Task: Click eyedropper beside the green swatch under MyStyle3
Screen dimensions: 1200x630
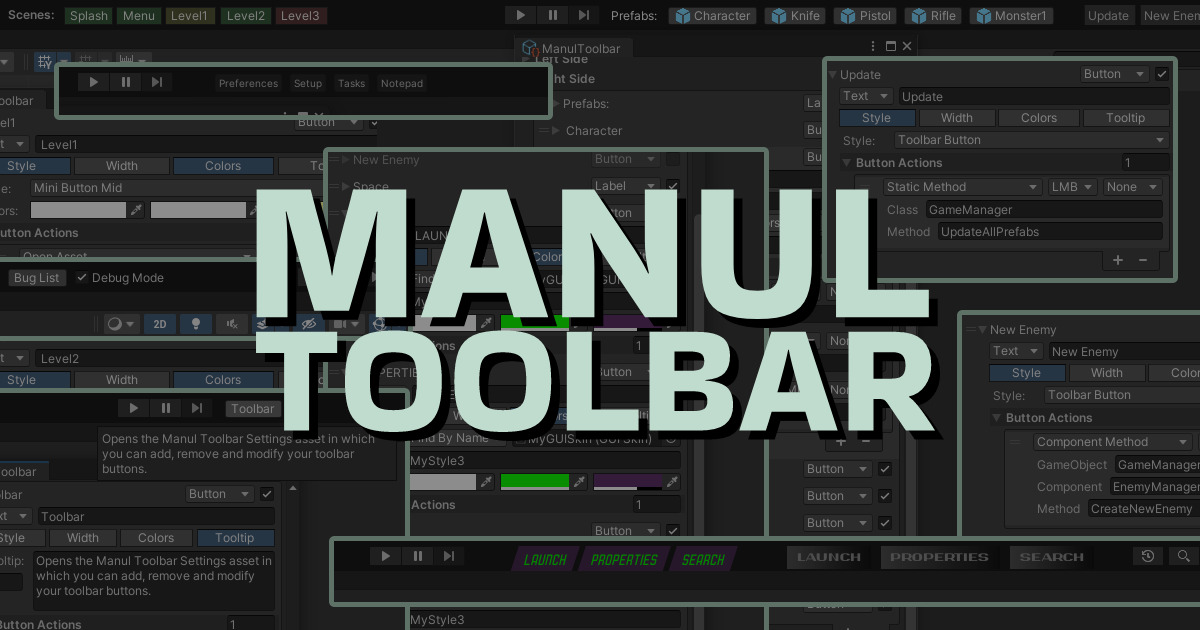Action: 578,482
